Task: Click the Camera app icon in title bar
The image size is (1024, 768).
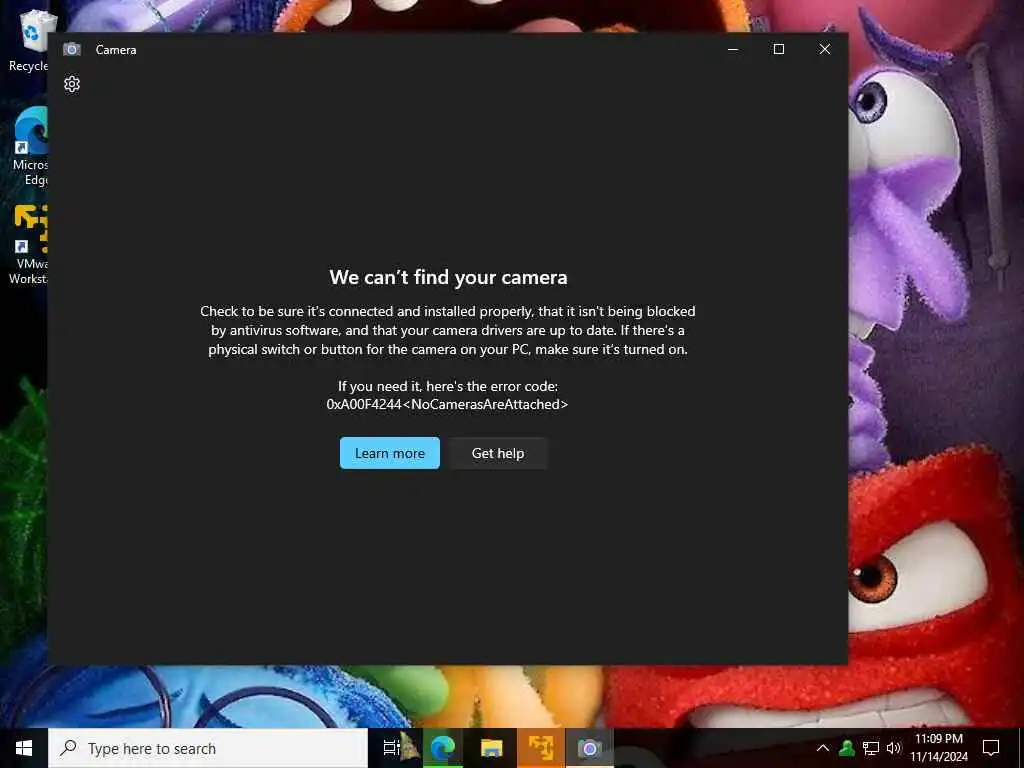Action: point(72,50)
